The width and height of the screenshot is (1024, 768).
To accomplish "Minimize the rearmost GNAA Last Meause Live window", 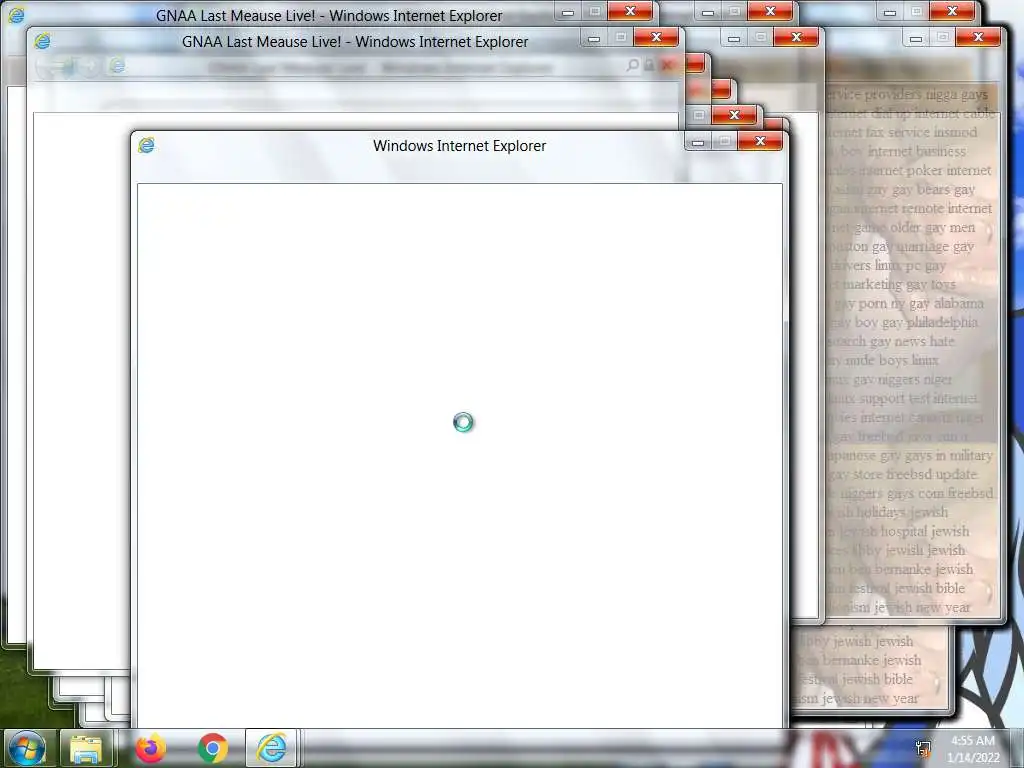I will (x=568, y=11).
